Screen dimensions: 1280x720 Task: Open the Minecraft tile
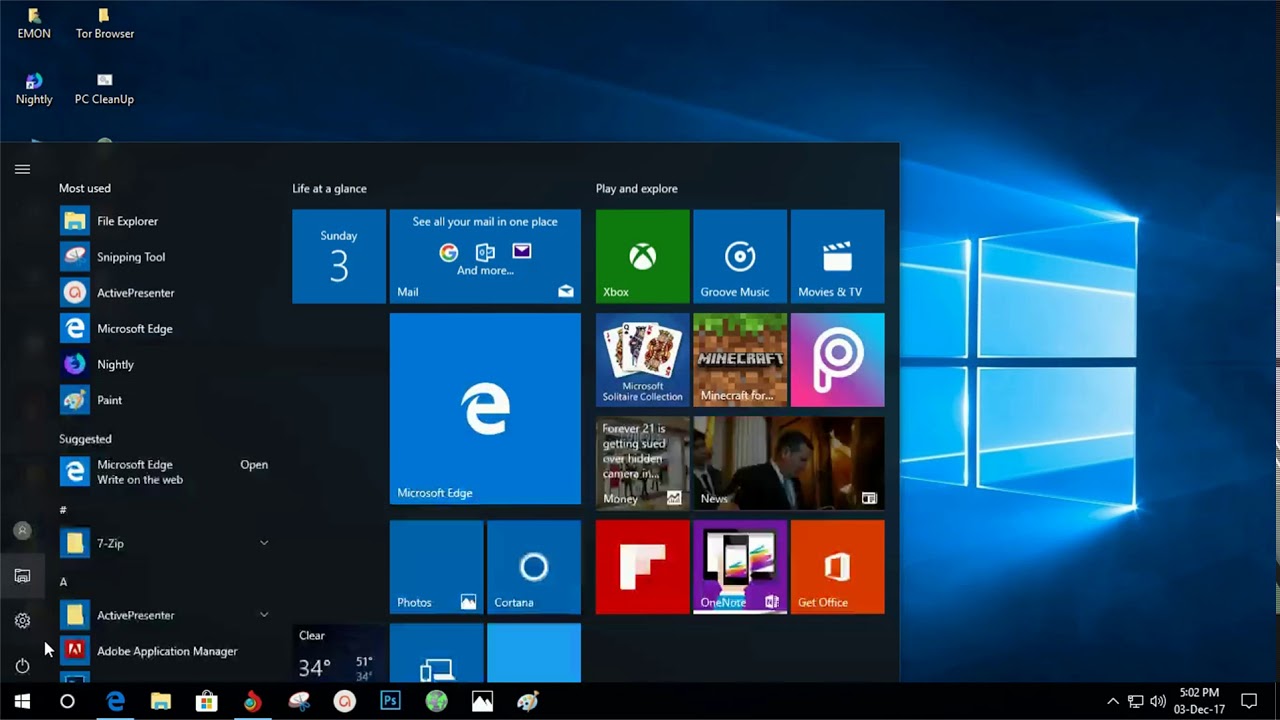pyautogui.click(x=739, y=360)
